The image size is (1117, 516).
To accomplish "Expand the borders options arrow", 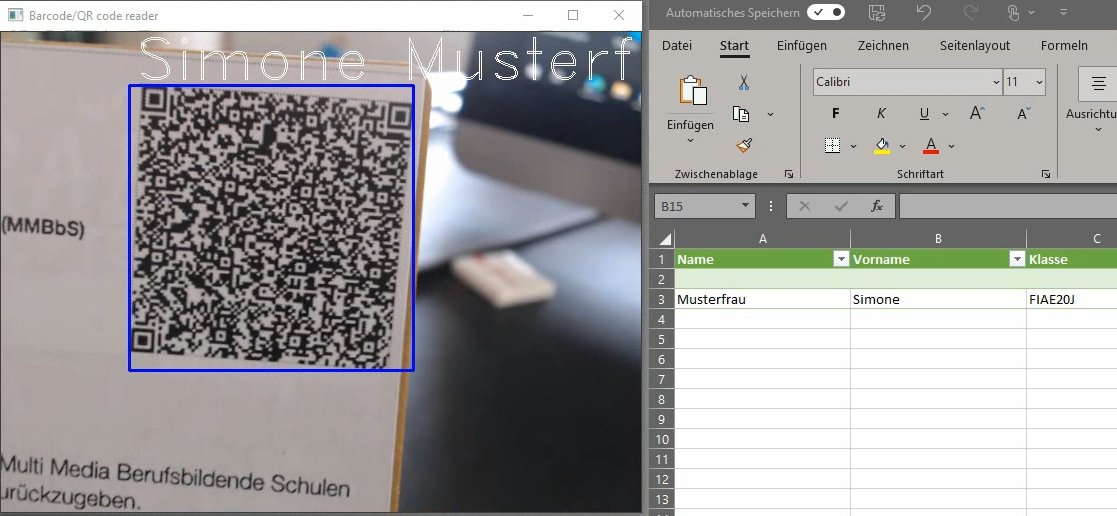I will (853, 146).
